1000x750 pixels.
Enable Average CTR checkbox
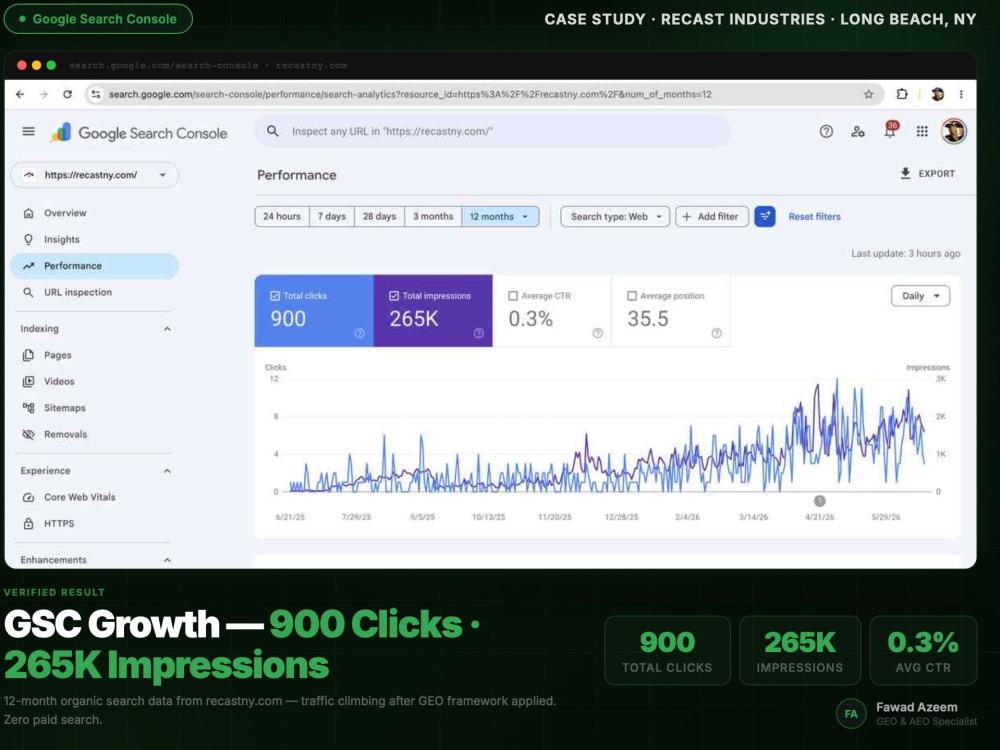(x=513, y=296)
